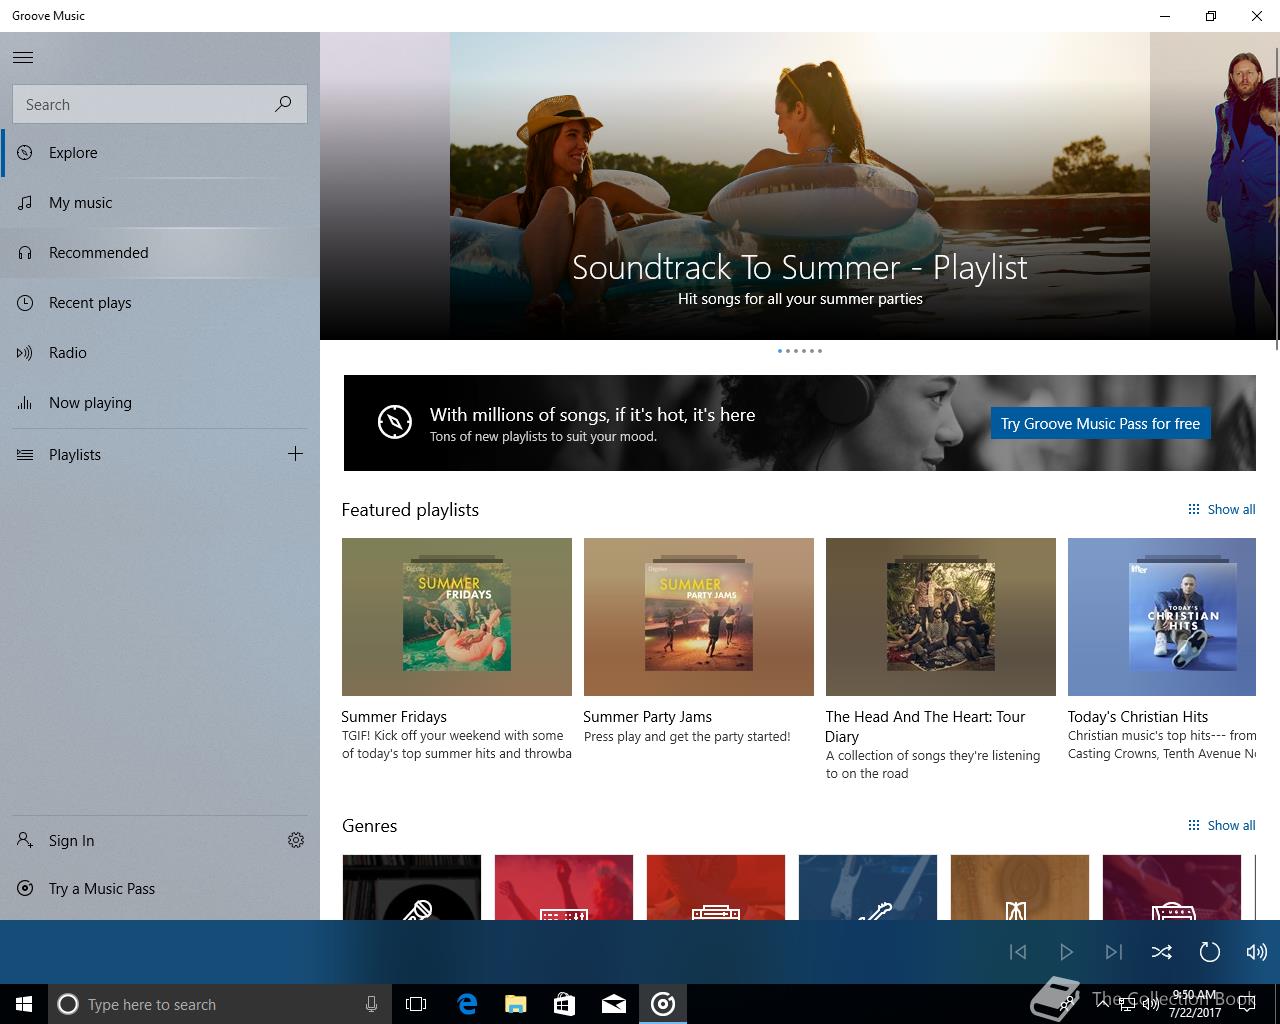Open Soundtrack To Summer hero banner
Image resolution: width=1280 pixels, height=1024 pixels.
tap(800, 186)
